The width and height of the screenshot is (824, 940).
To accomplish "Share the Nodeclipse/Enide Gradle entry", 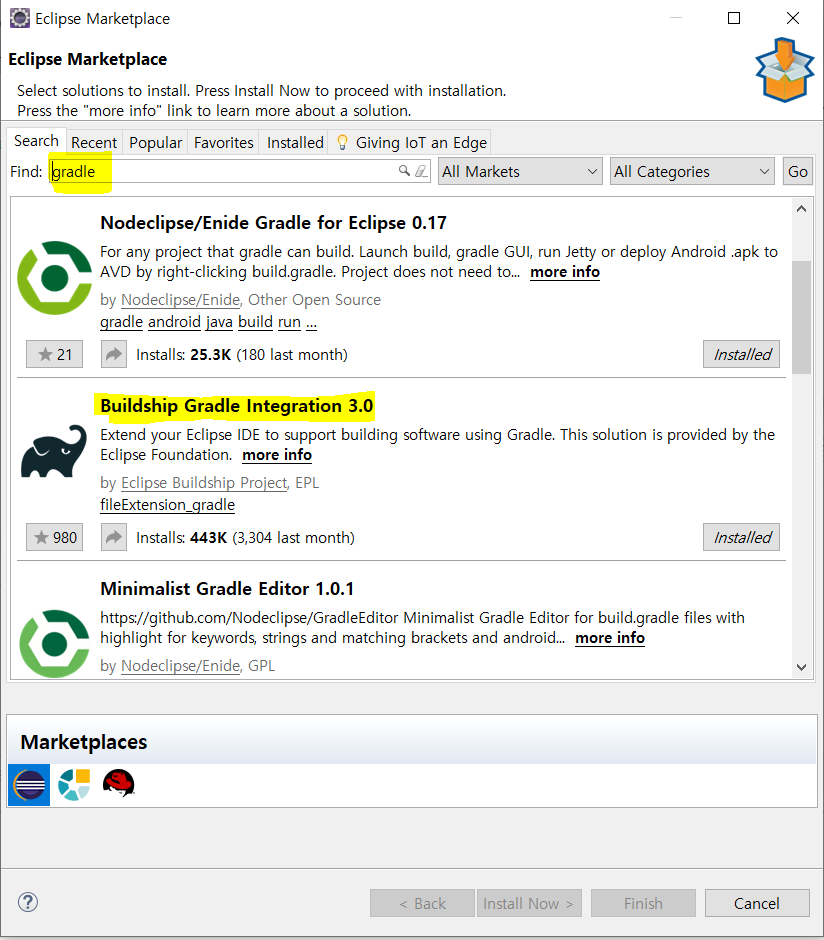I will (x=114, y=354).
